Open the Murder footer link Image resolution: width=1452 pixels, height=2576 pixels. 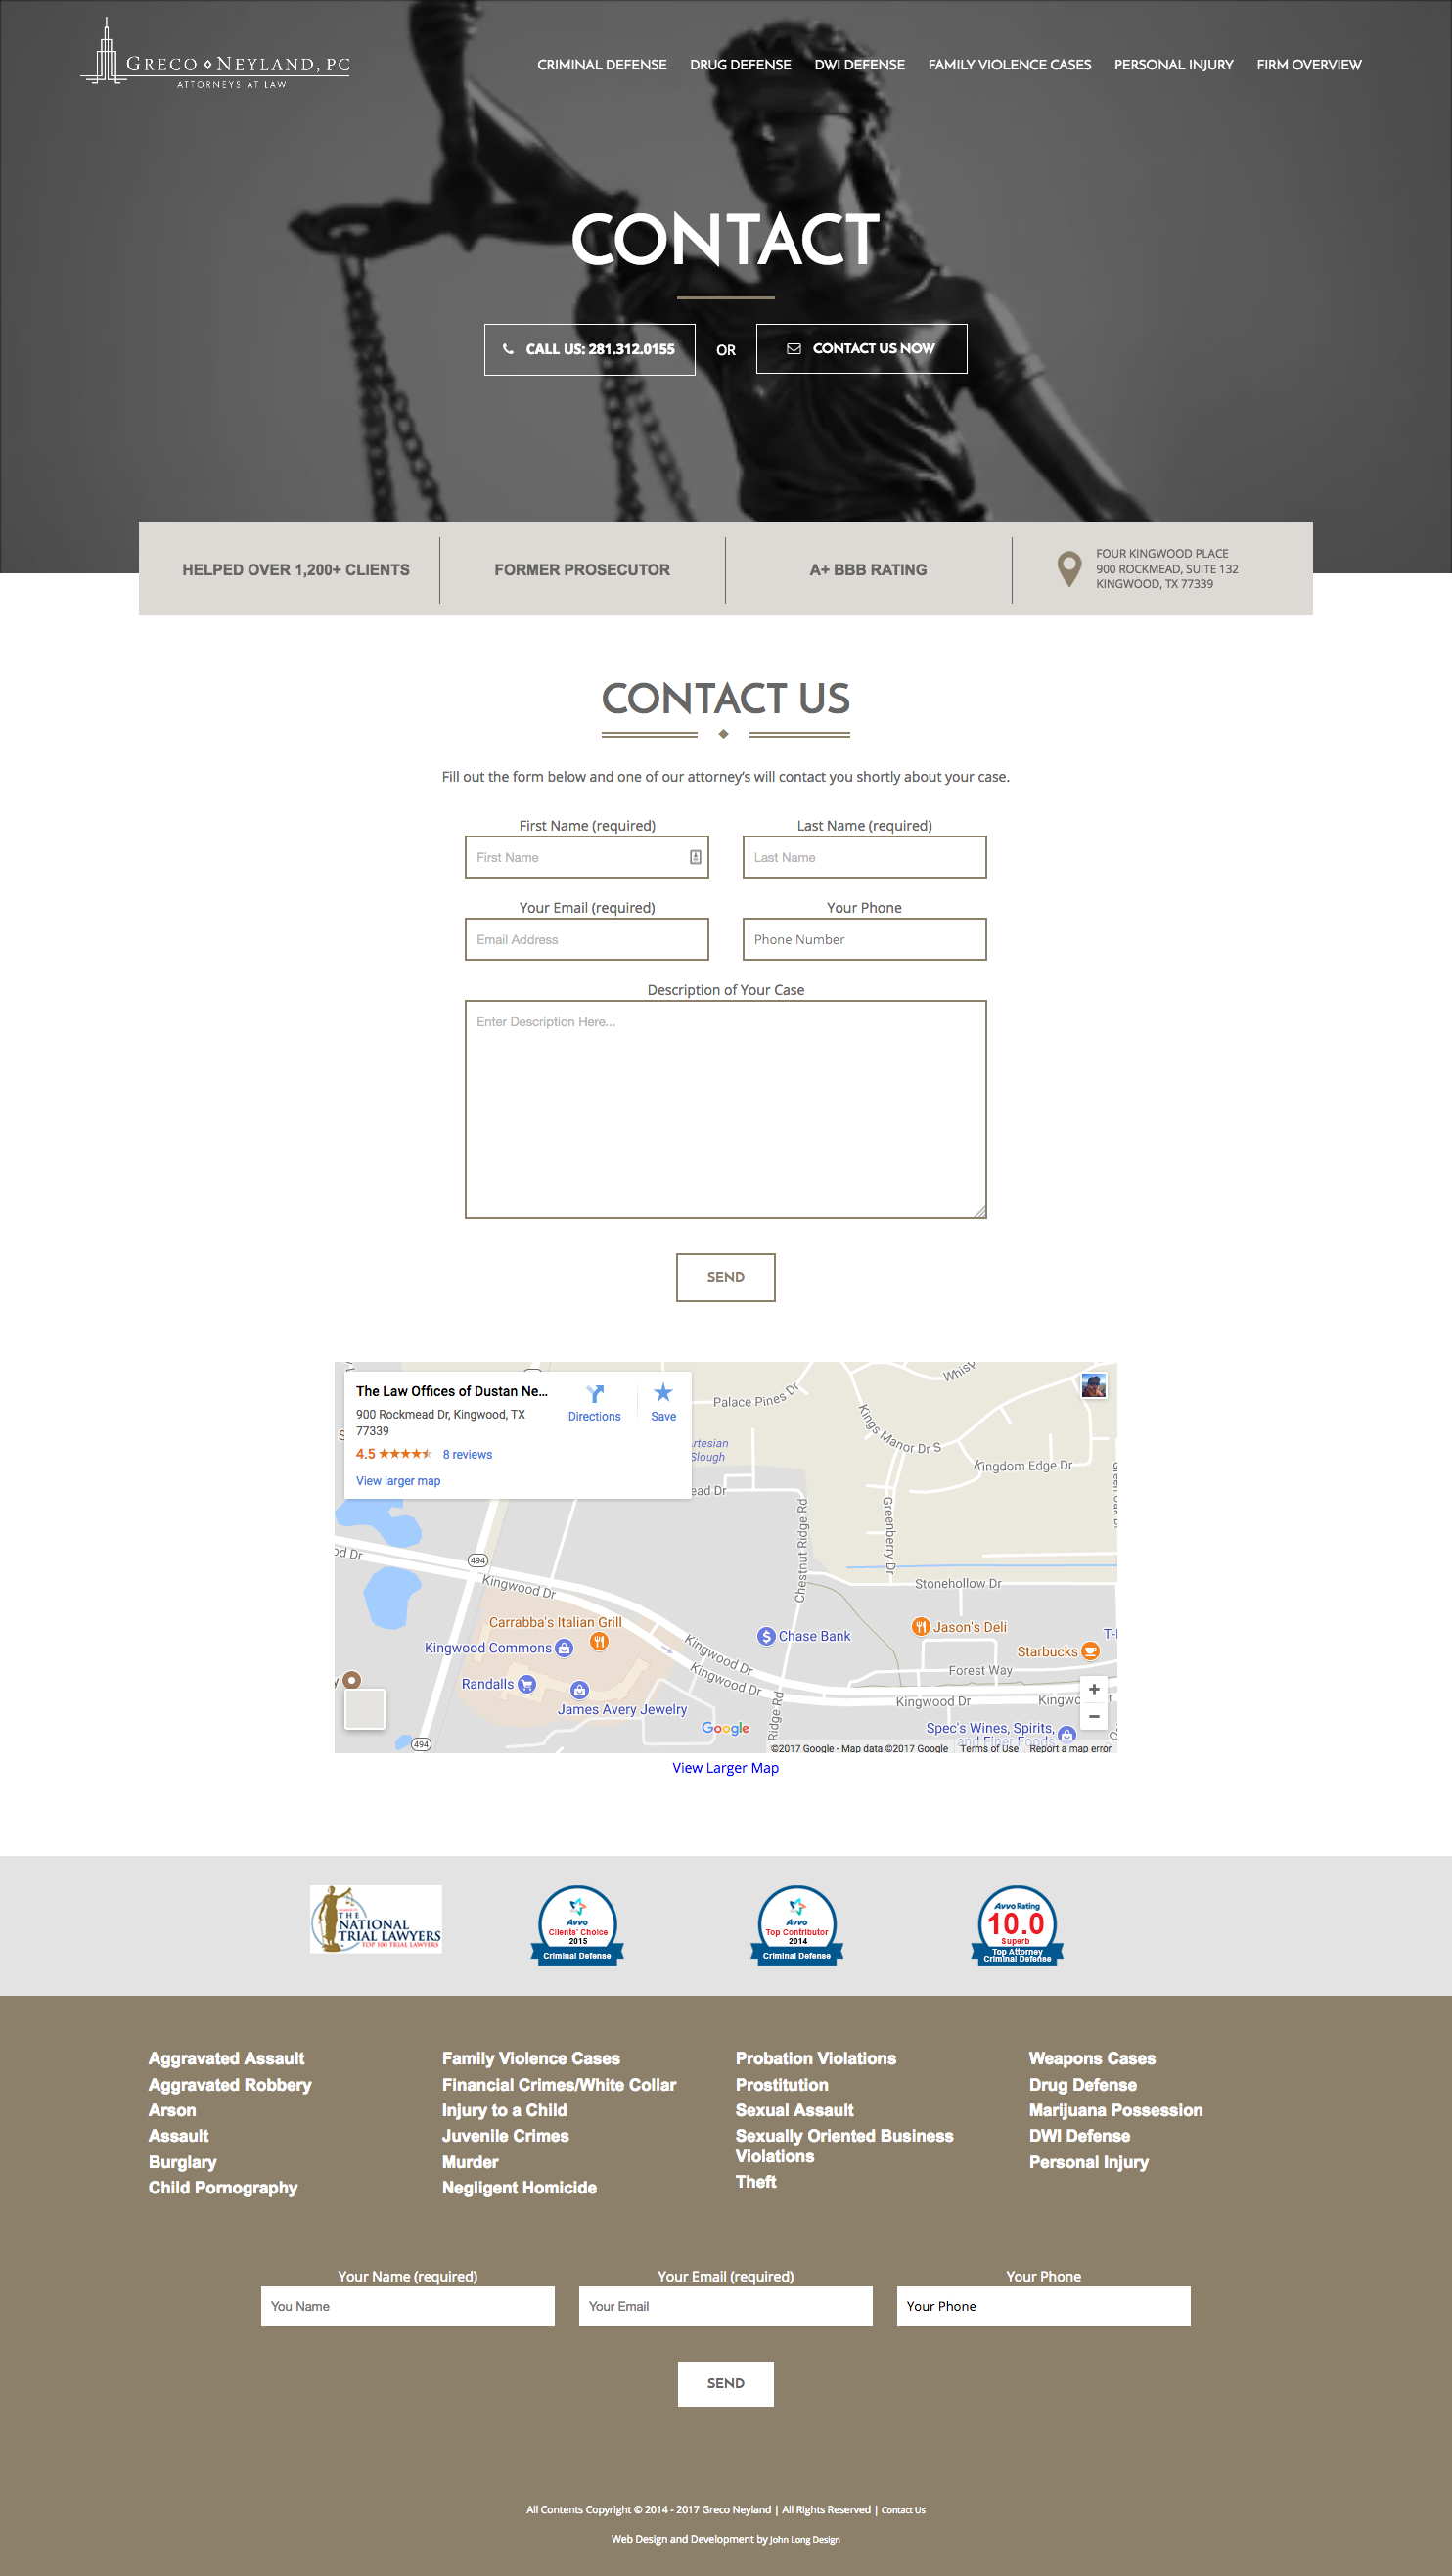tap(471, 2162)
